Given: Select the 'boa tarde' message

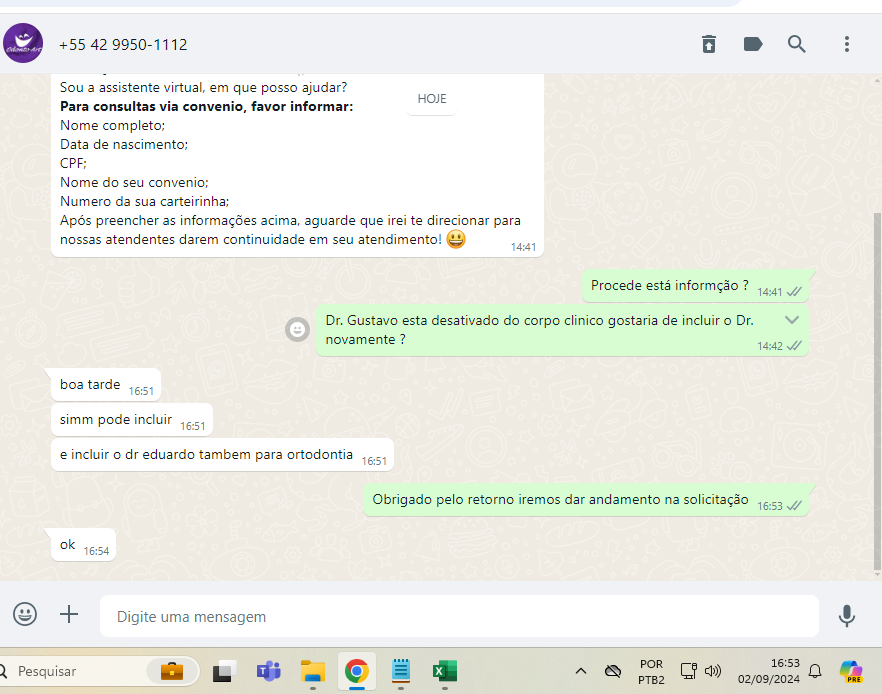Looking at the screenshot, I should [106, 385].
